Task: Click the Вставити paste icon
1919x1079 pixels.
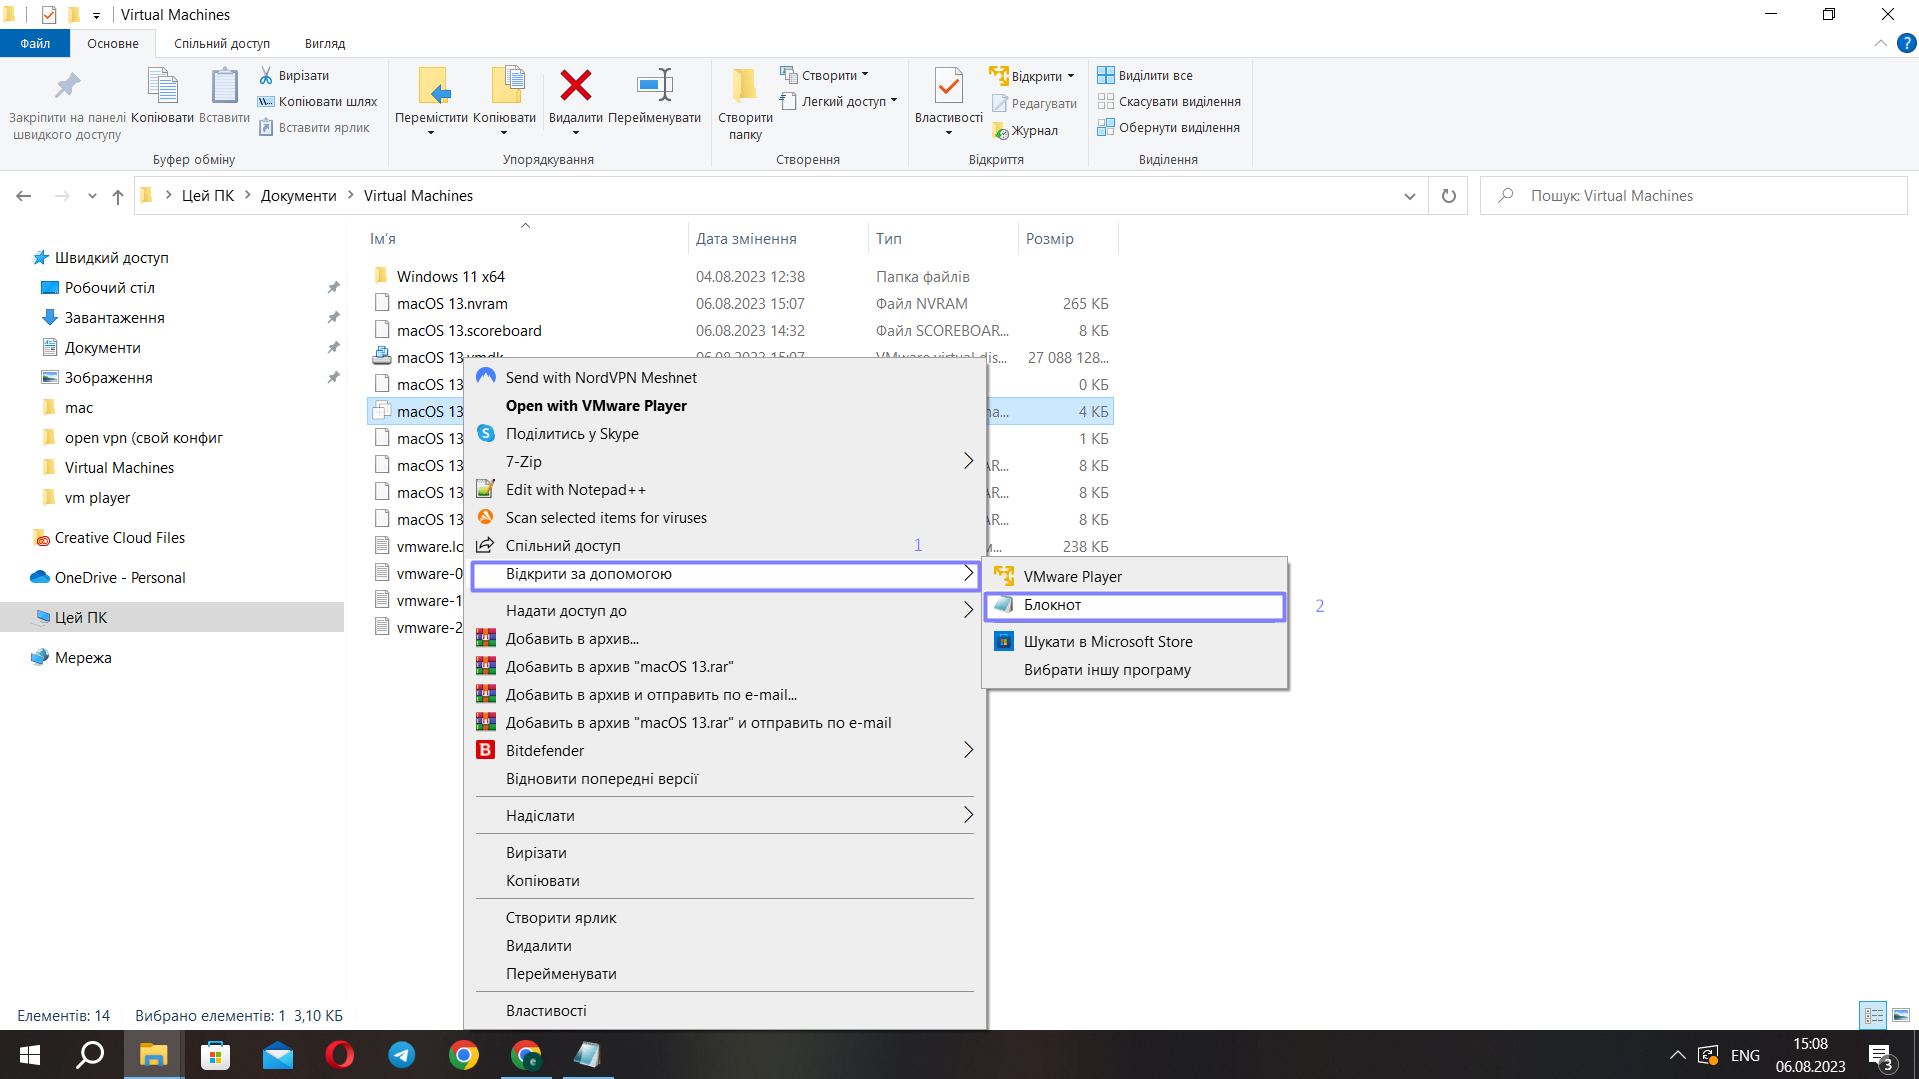Action: click(224, 86)
